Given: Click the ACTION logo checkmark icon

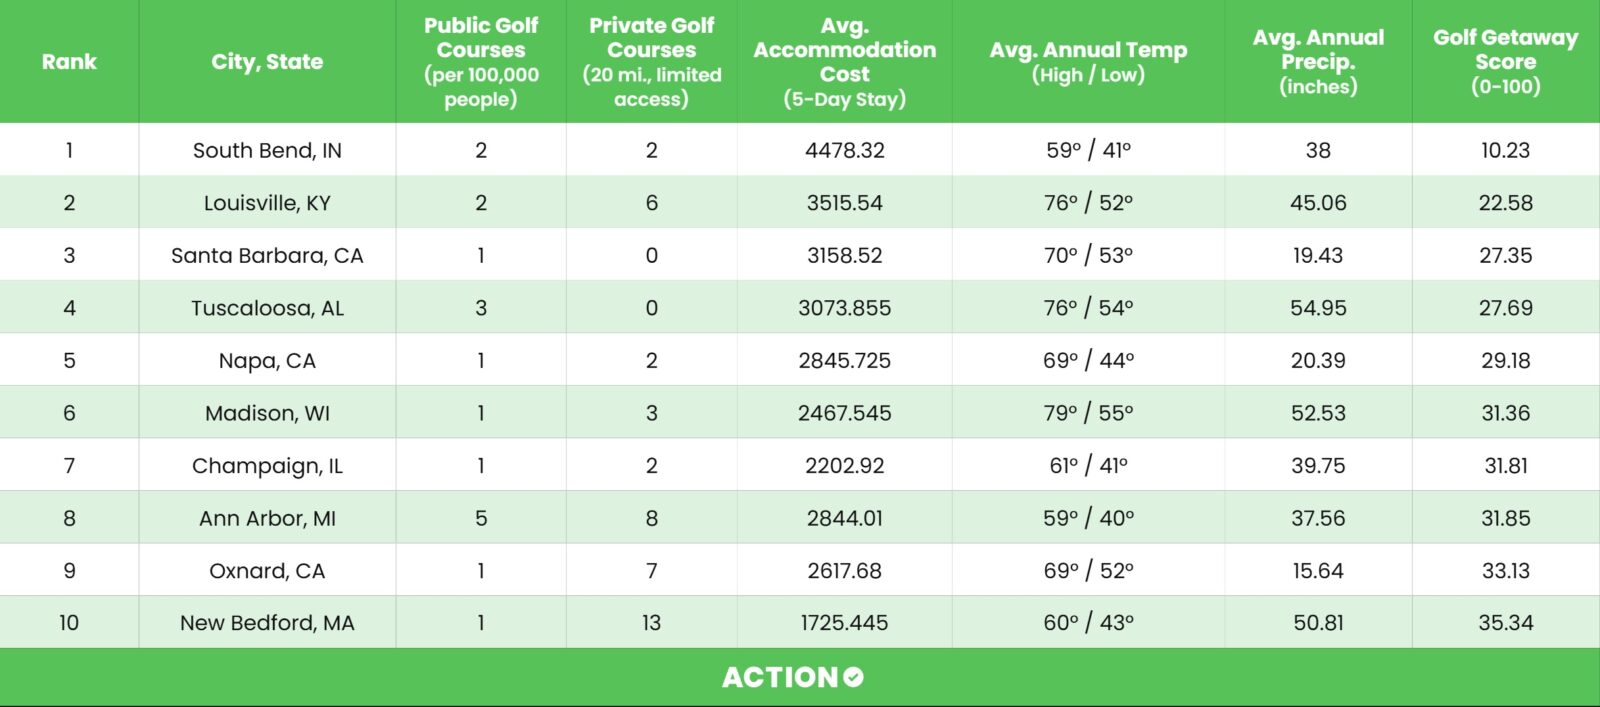Looking at the screenshot, I should [853, 677].
